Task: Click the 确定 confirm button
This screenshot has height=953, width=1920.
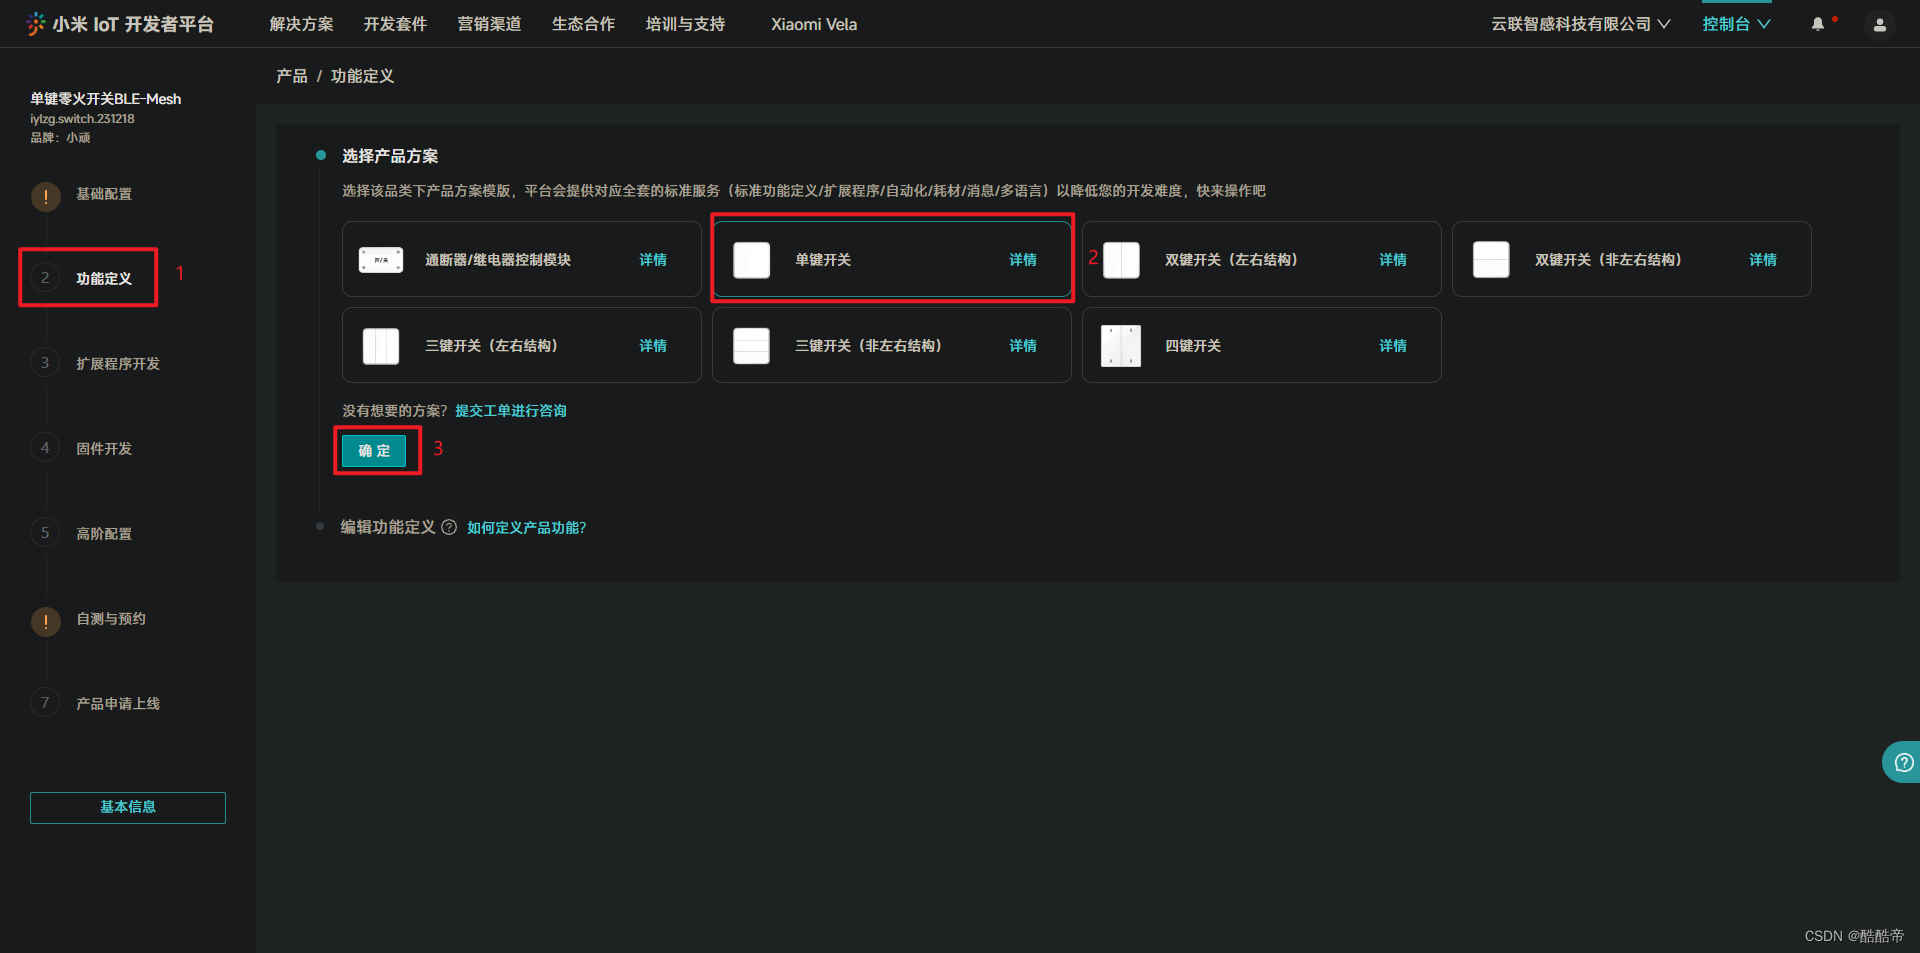Action: [374, 451]
